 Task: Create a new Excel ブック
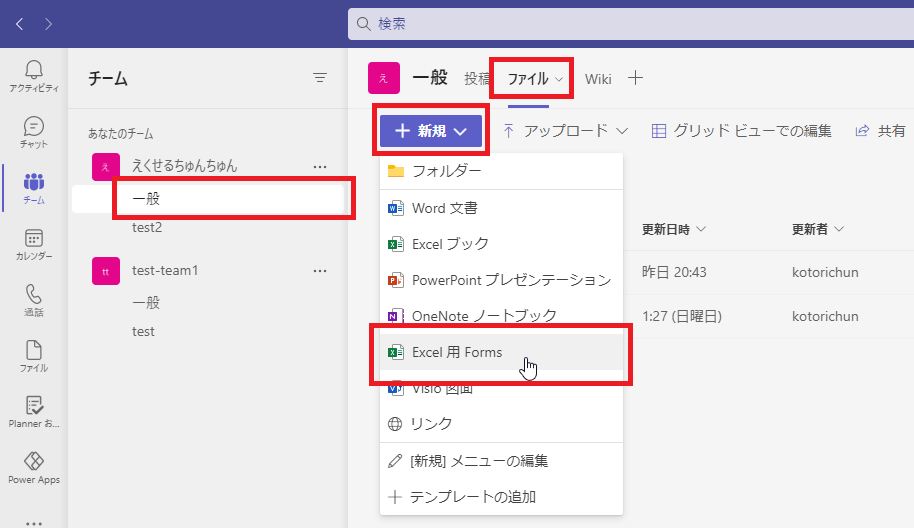coord(501,244)
